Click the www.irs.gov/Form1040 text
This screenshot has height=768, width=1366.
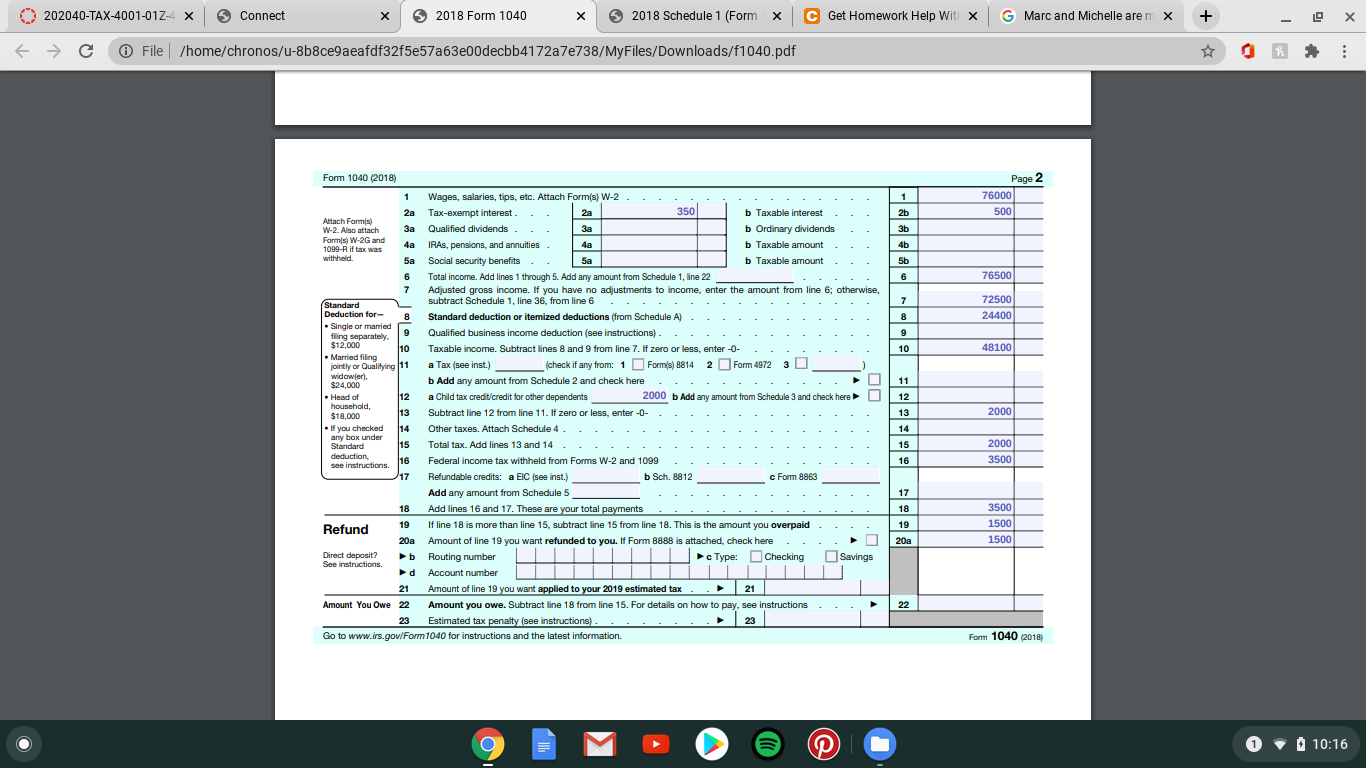click(398, 636)
